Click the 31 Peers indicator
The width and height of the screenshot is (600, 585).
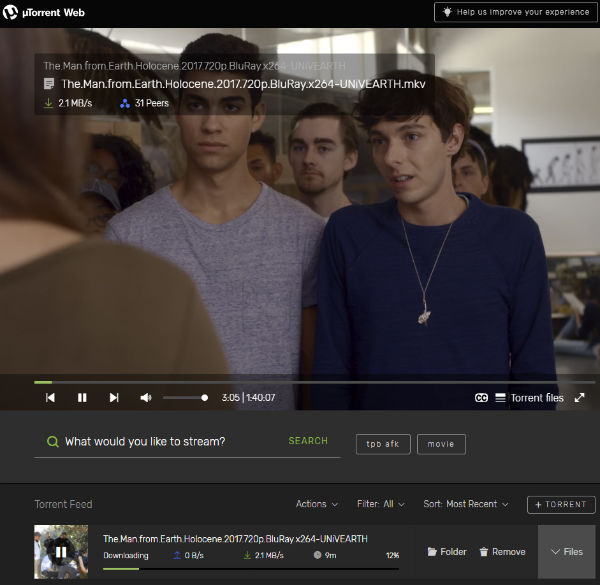click(144, 103)
